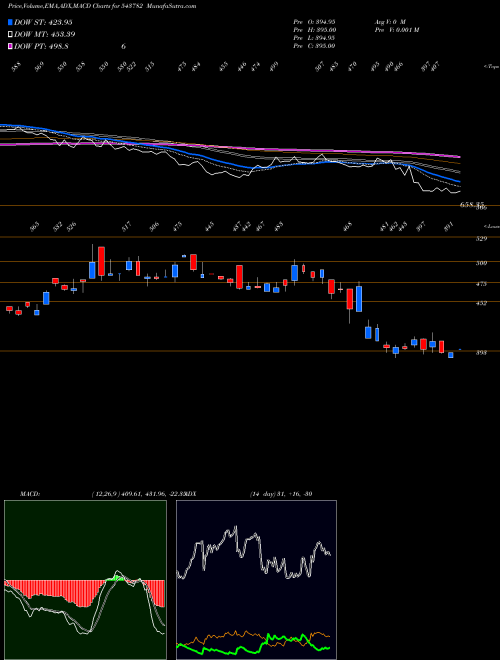Click the magenta DOW PT legend swatch
Viewport: 500px width, 660px height.
pos(10,46)
